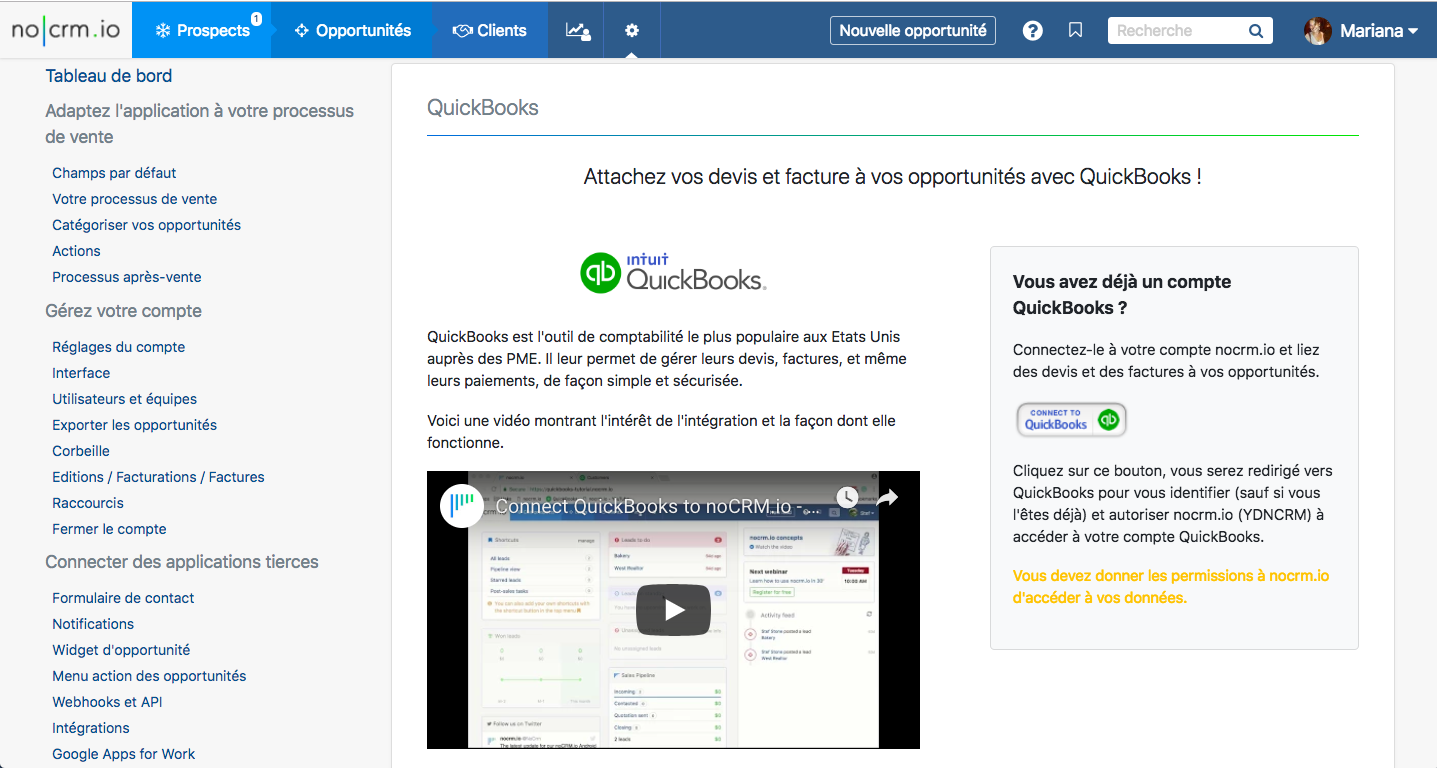The width and height of the screenshot is (1437, 768).
Task: Open Utilisateurs et équipes in the sidebar
Action: (124, 399)
